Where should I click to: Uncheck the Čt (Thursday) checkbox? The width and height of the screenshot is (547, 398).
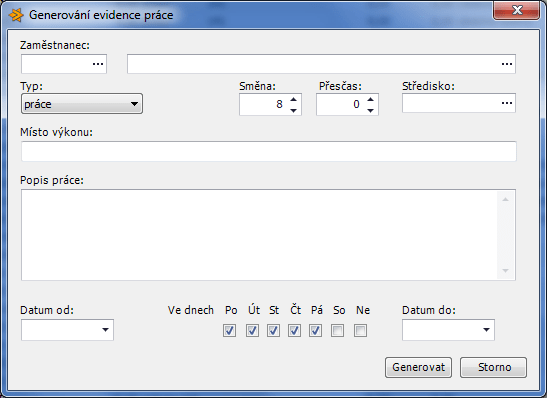pyautogui.click(x=294, y=330)
